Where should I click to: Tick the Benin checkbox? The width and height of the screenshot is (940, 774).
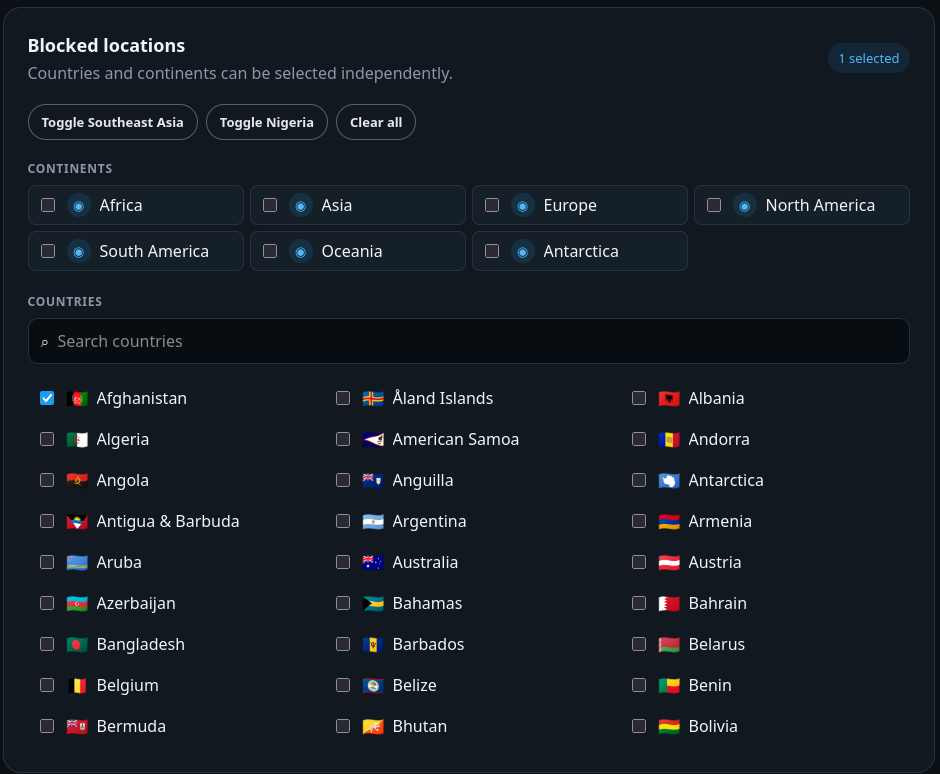pyautogui.click(x=639, y=685)
